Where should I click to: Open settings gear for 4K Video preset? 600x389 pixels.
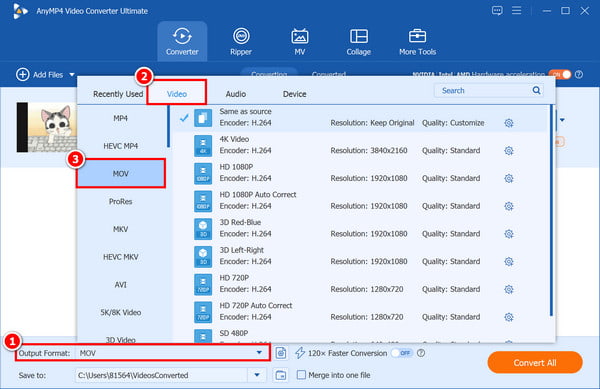(x=509, y=151)
